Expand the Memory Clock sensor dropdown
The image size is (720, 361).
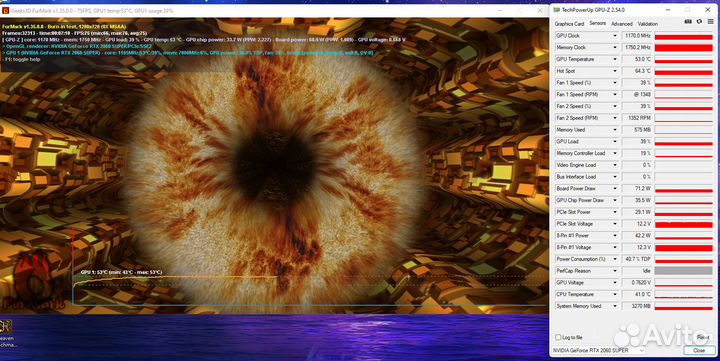pos(615,47)
